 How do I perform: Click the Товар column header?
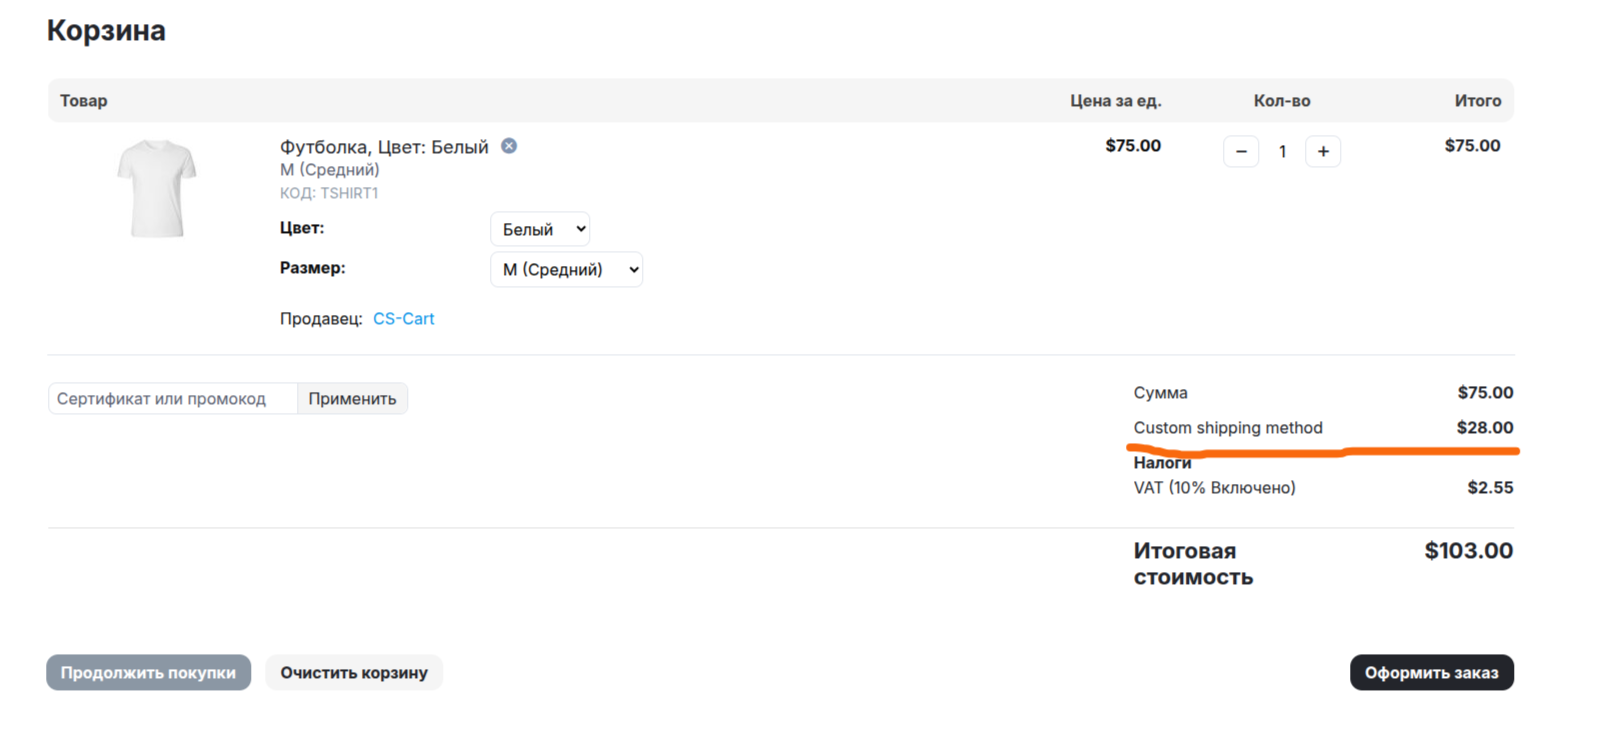click(83, 100)
